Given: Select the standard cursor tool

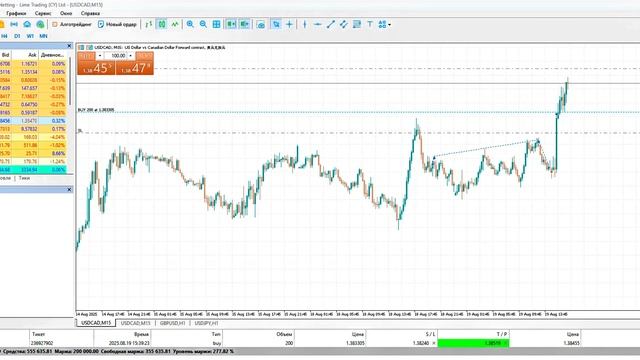Looking at the screenshot, I should point(276,24).
